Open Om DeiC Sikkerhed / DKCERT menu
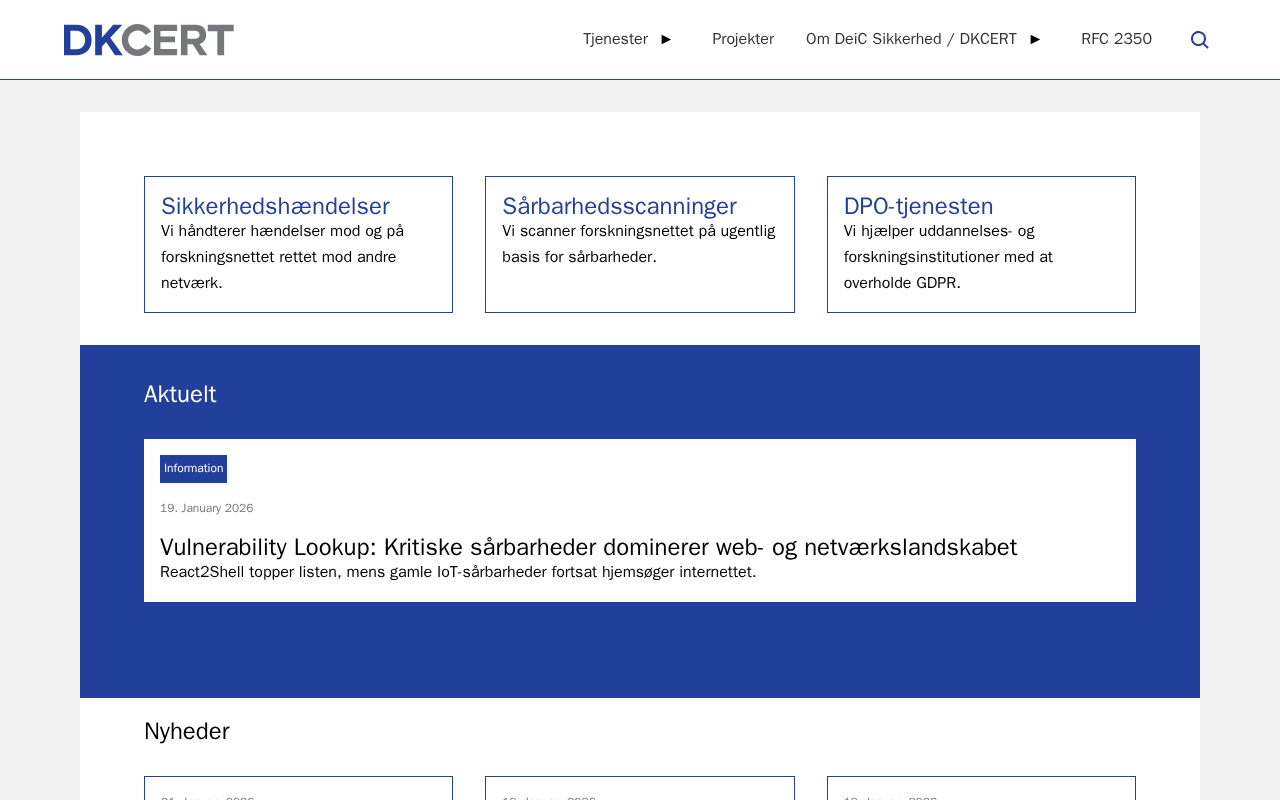The width and height of the screenshot is (1280, 800). coord(911,39)
